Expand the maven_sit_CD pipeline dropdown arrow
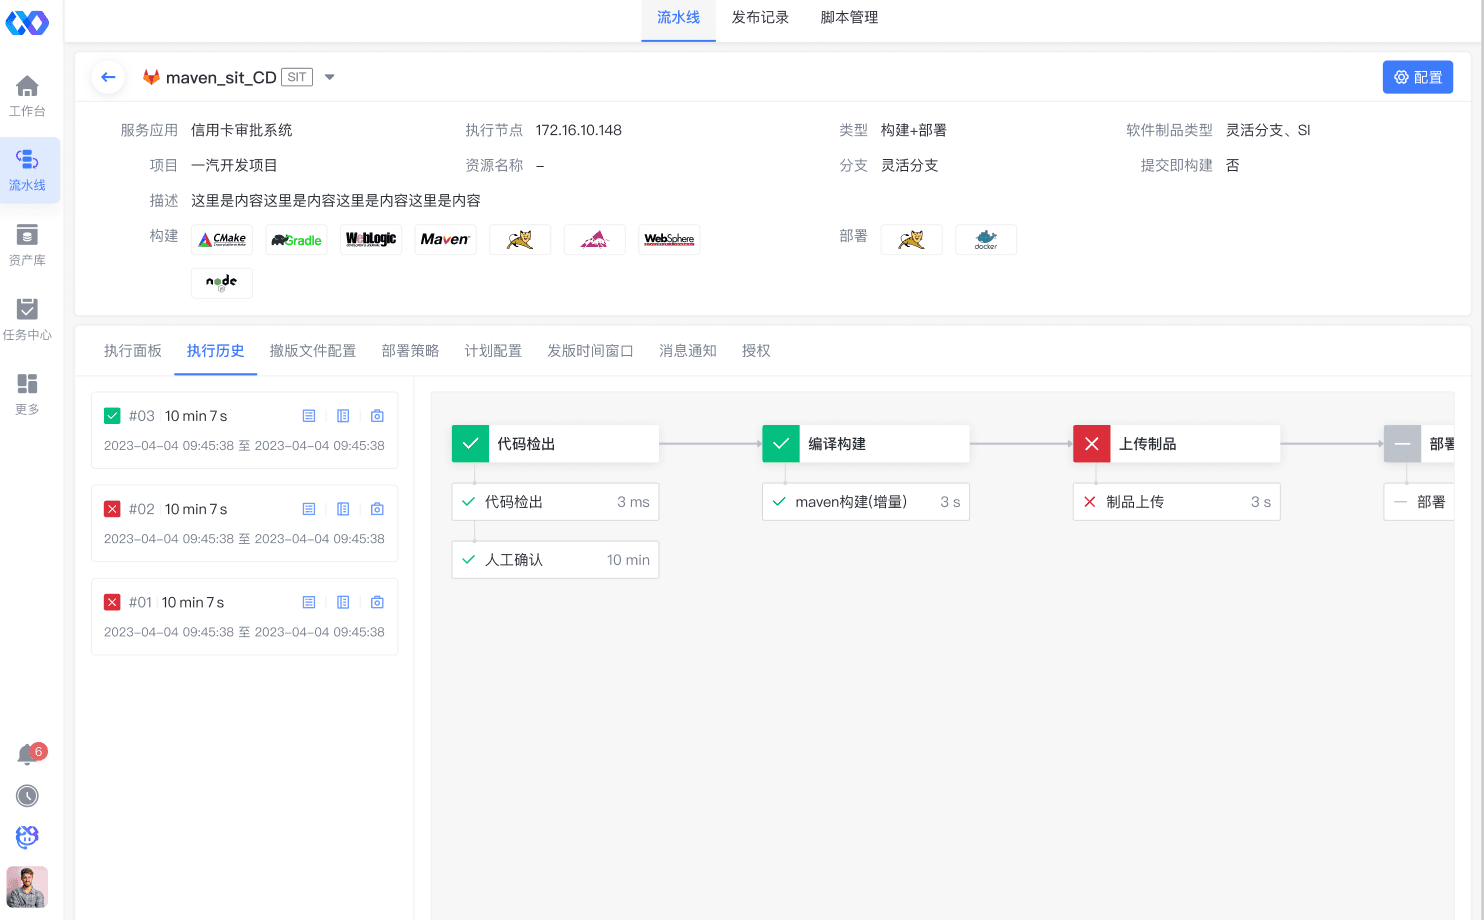 pyautogui.click(x=330, y=77)
